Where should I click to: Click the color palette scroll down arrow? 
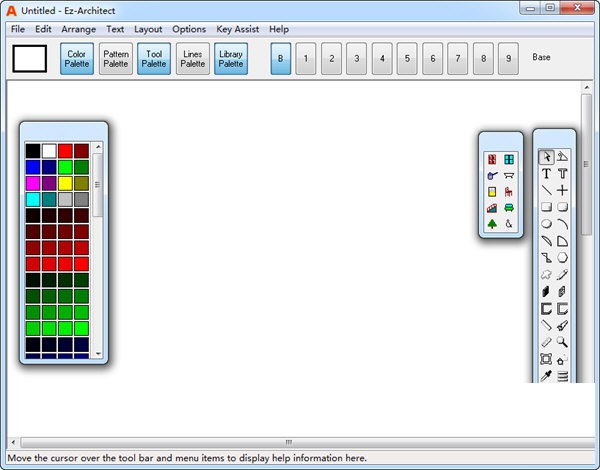pyautogui.click(x=98, y=353)
